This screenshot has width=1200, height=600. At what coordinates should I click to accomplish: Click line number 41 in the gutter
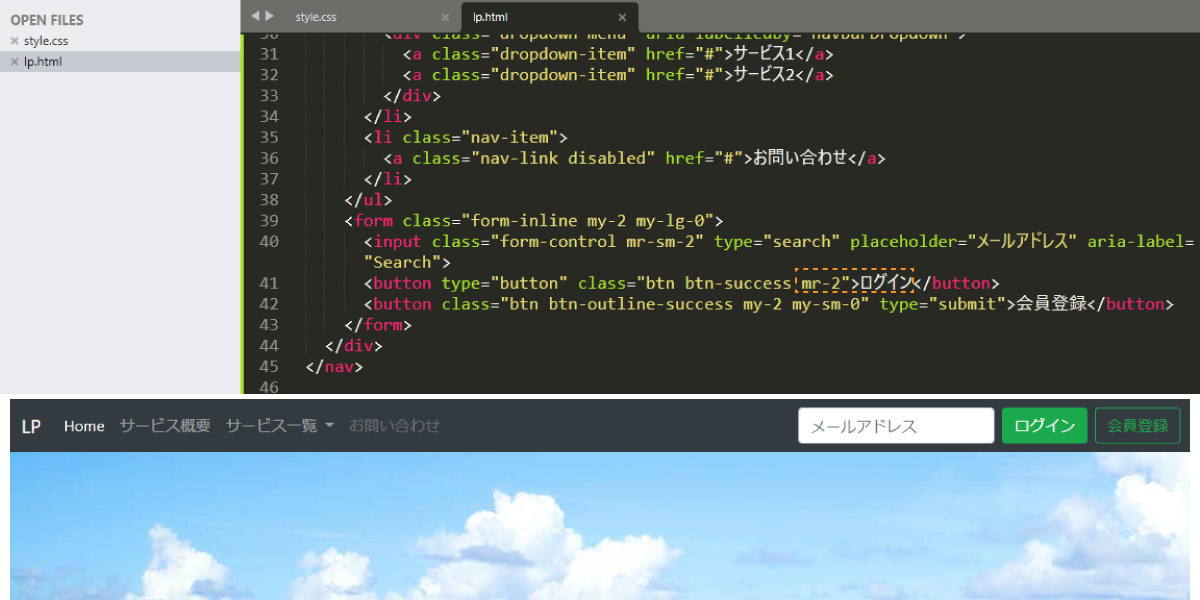pyautogui.click(x=268, y=283)
